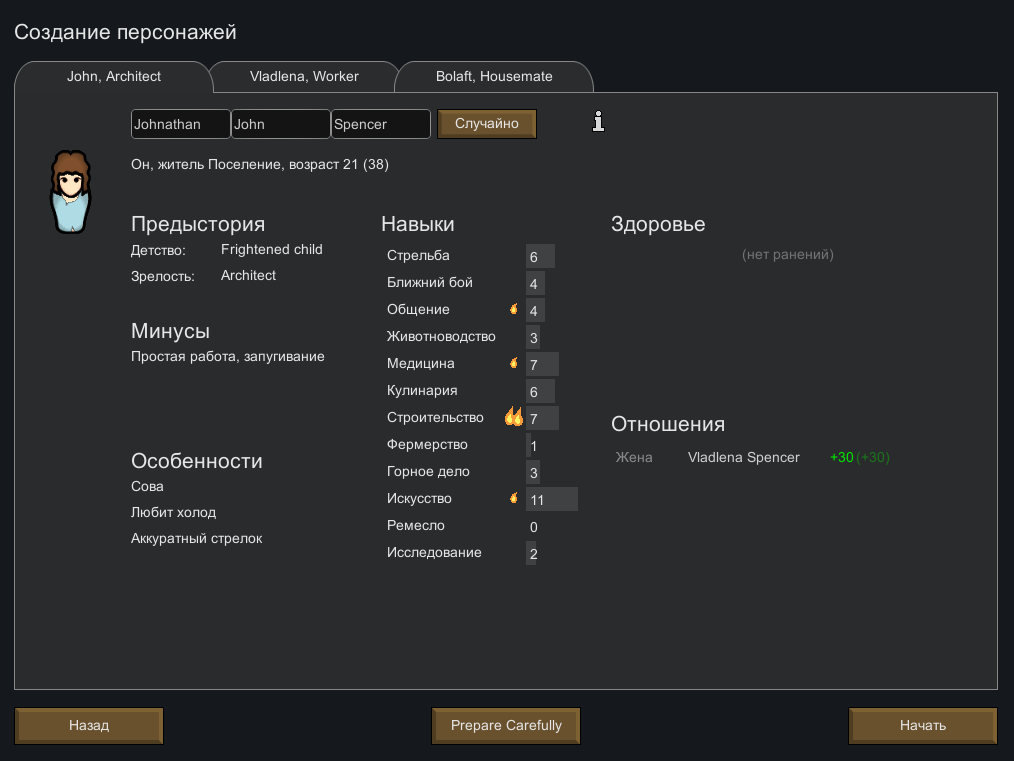The width and height of the screenshot is (1014, 761).
Task: Click the character info icon
Action: (x=599, y=122)
